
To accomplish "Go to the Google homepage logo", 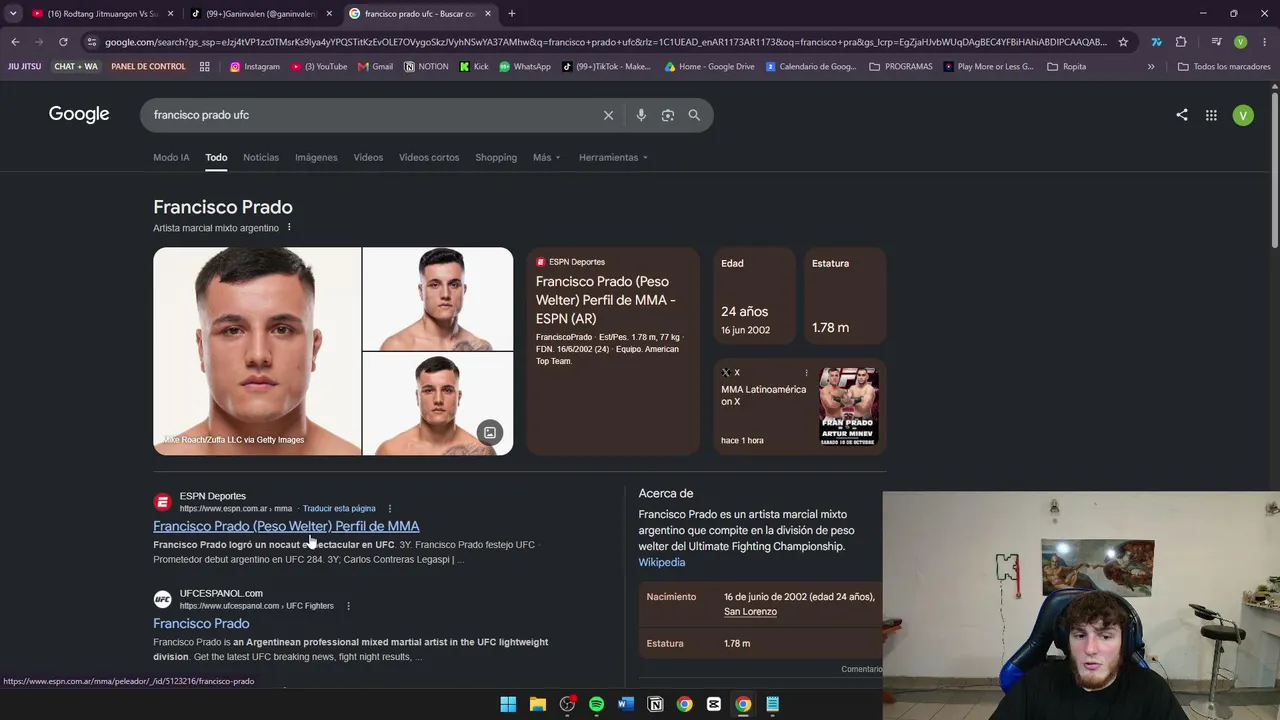I will (x=79, y=114).
